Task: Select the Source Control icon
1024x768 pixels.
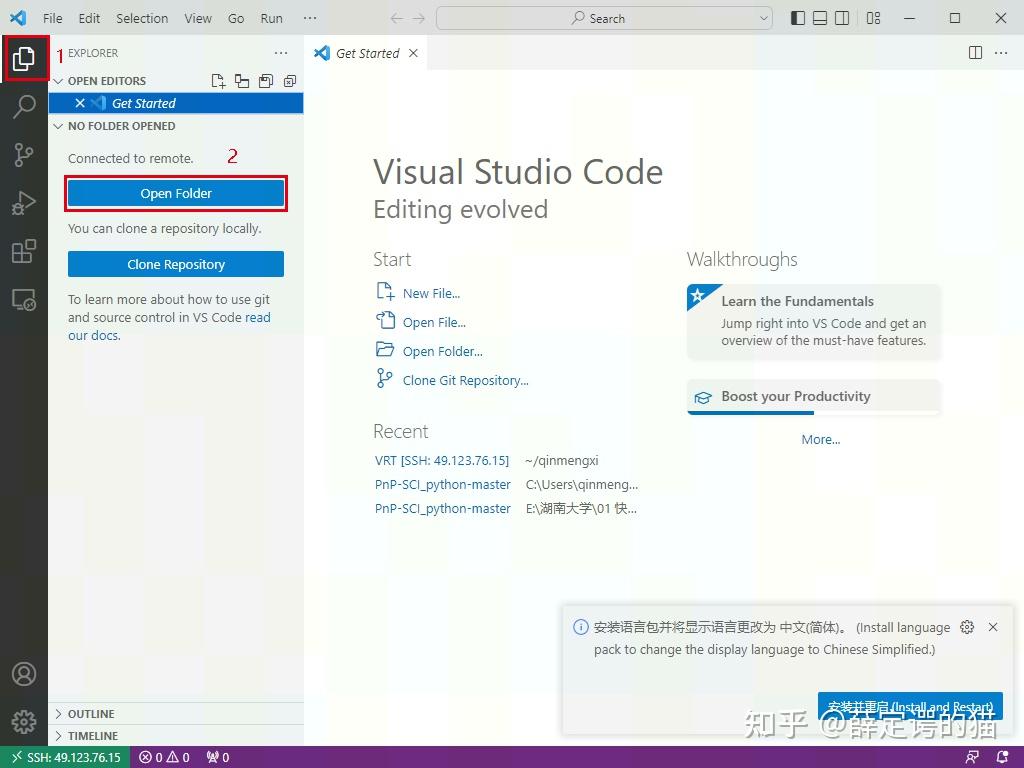Action: click(x=25, y=154)
